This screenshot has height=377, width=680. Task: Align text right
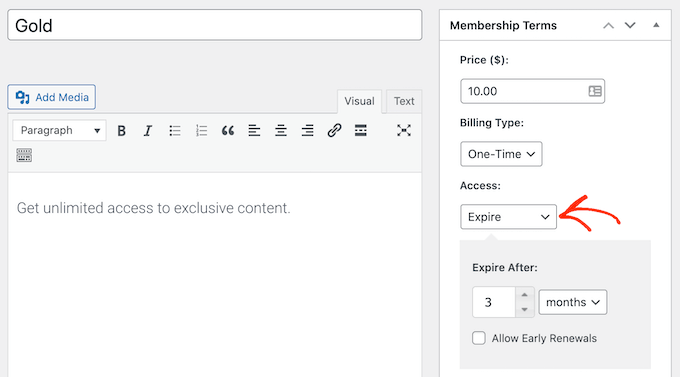pos(307,131)
